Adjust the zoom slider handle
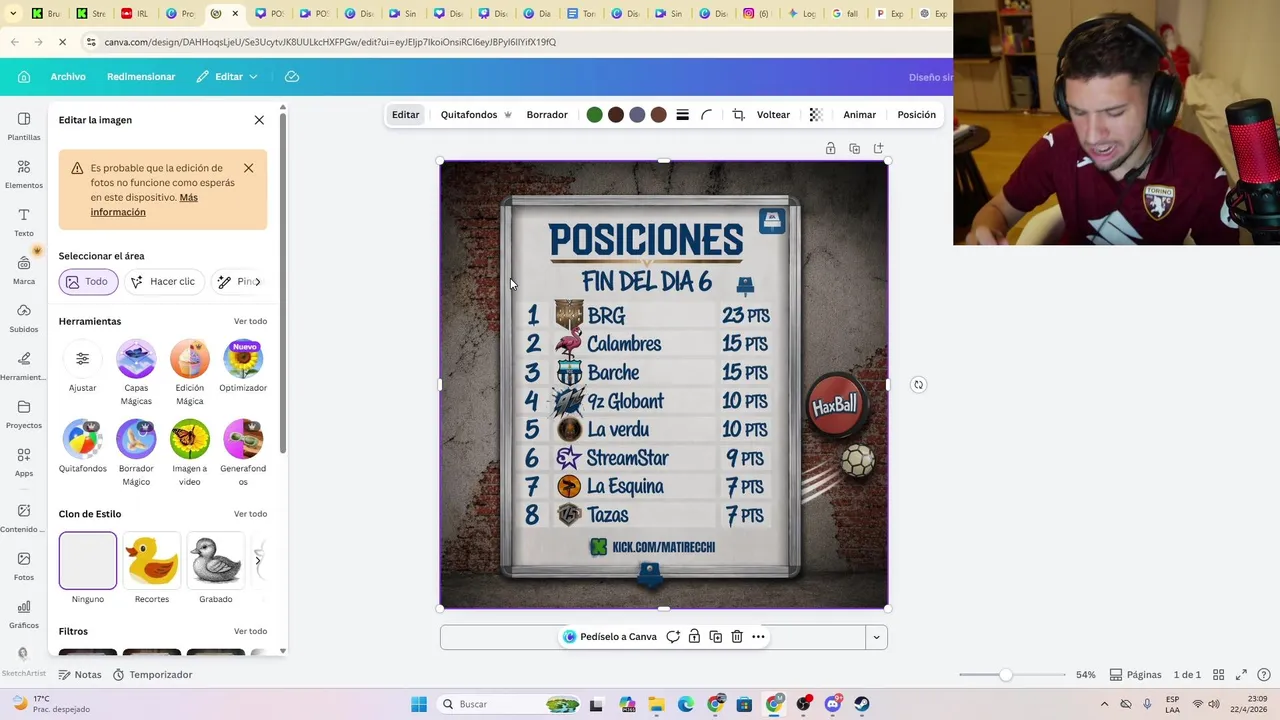This screenshot has width=1280, height=720. [x=1005, y=675]
